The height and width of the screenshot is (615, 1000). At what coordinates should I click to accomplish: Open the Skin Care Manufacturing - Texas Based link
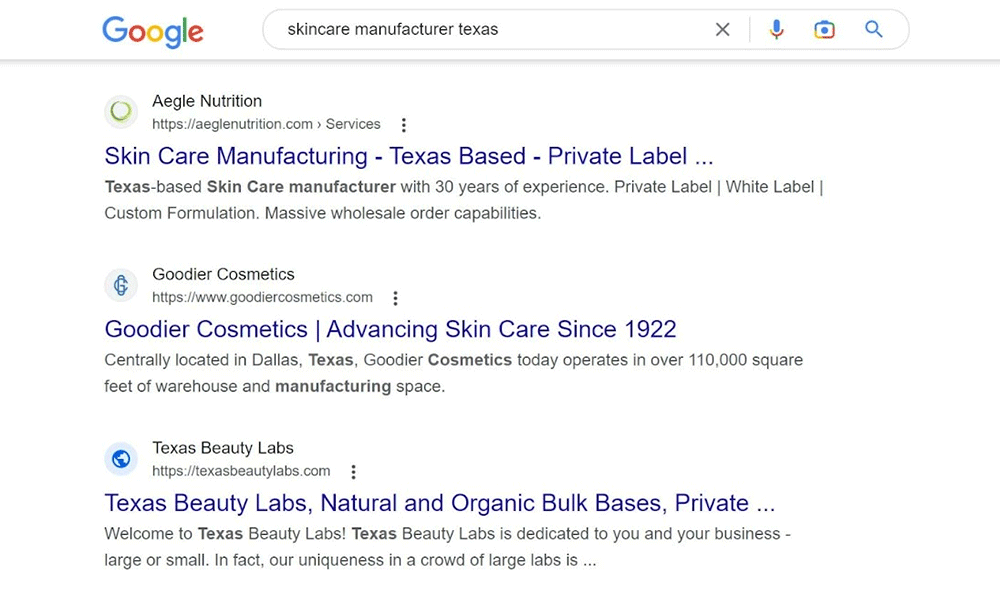point(409,156)
